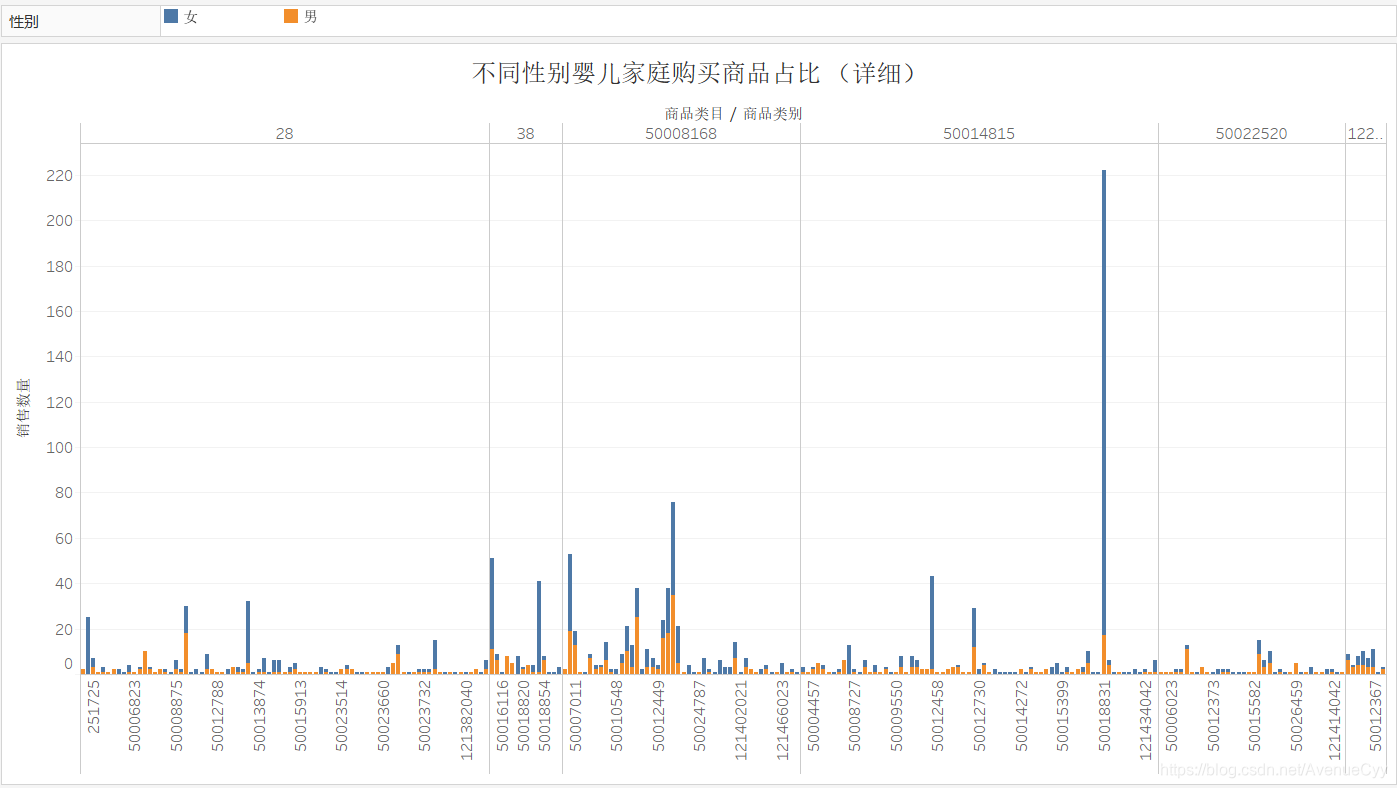
Task: Click the 100 tick on the y-axis
Action: point(60,448)
